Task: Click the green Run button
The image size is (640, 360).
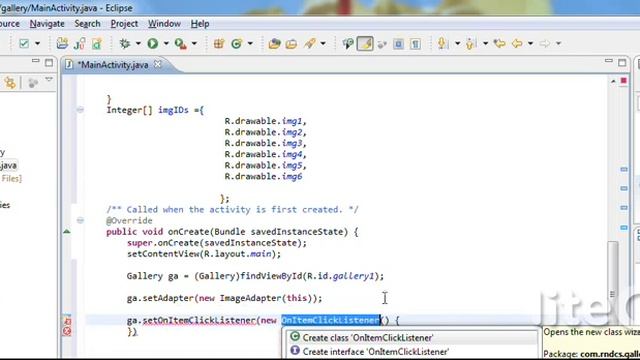Action: [153, 43]
